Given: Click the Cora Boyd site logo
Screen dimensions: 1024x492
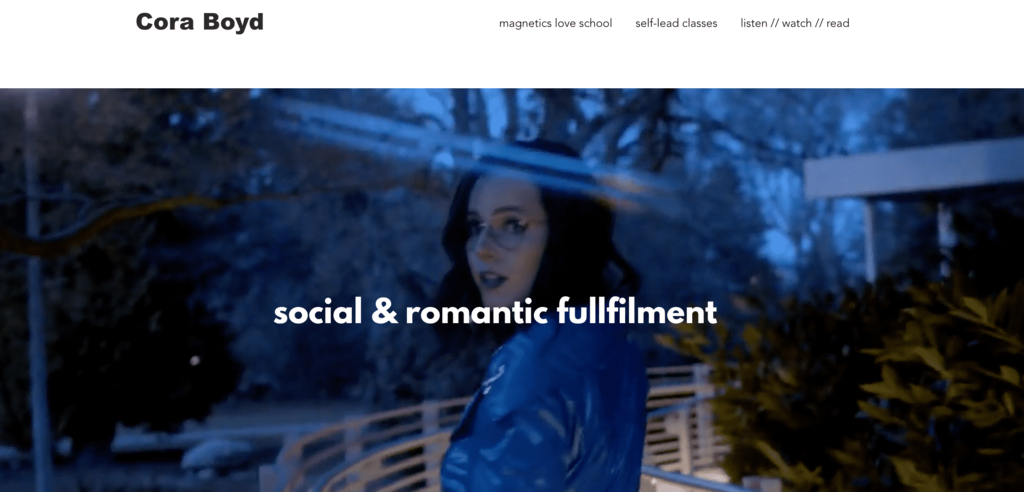Looking at the screenshot, I should tap(200, 22).
